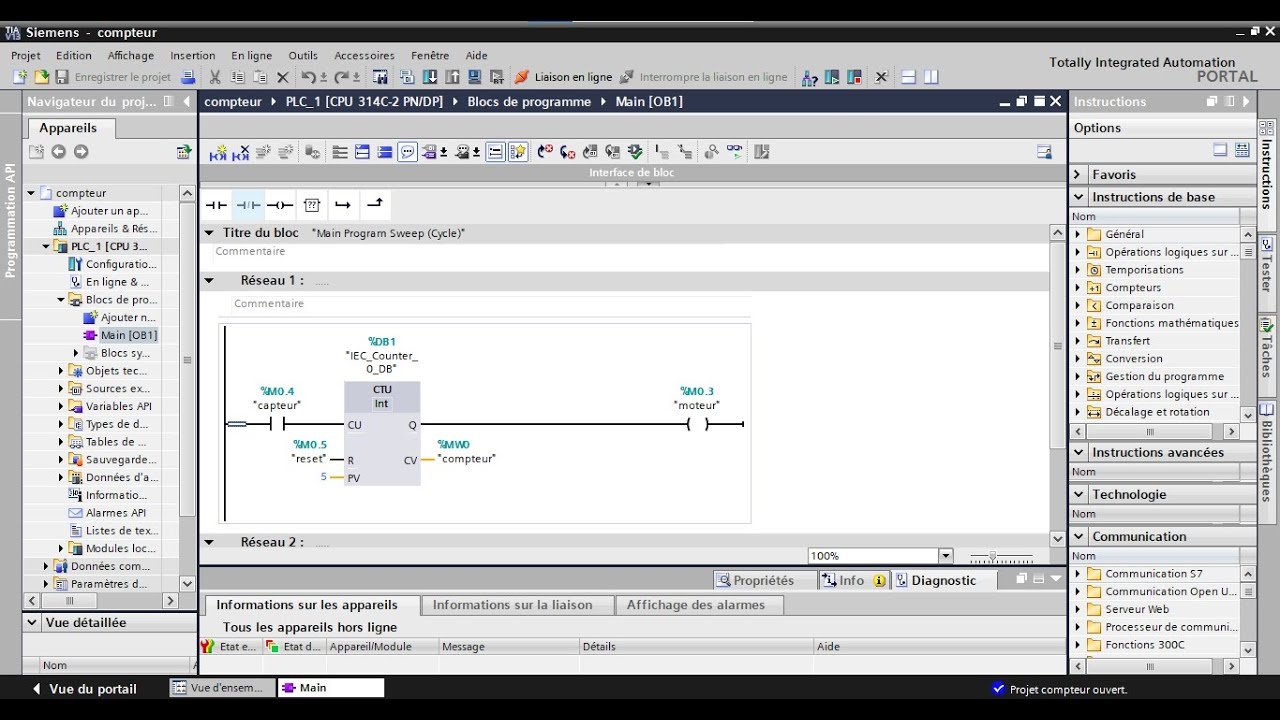
Task: Click Vue du portail link
Action: pyautogui.click(x=85, y=688)
